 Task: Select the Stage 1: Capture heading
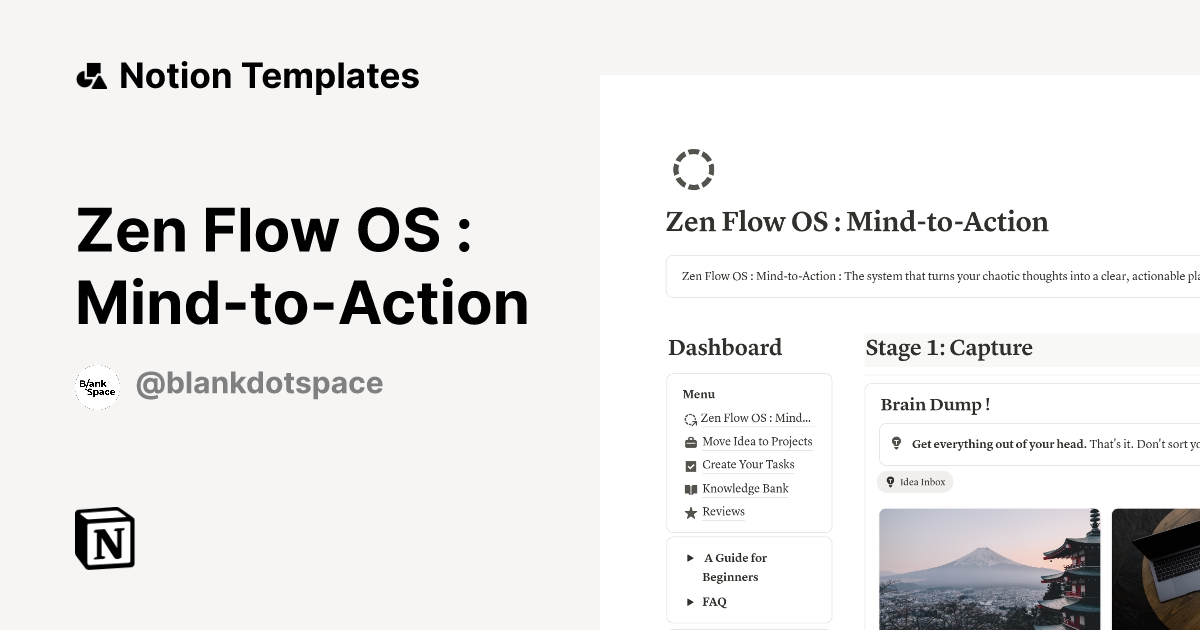(948, 348)
